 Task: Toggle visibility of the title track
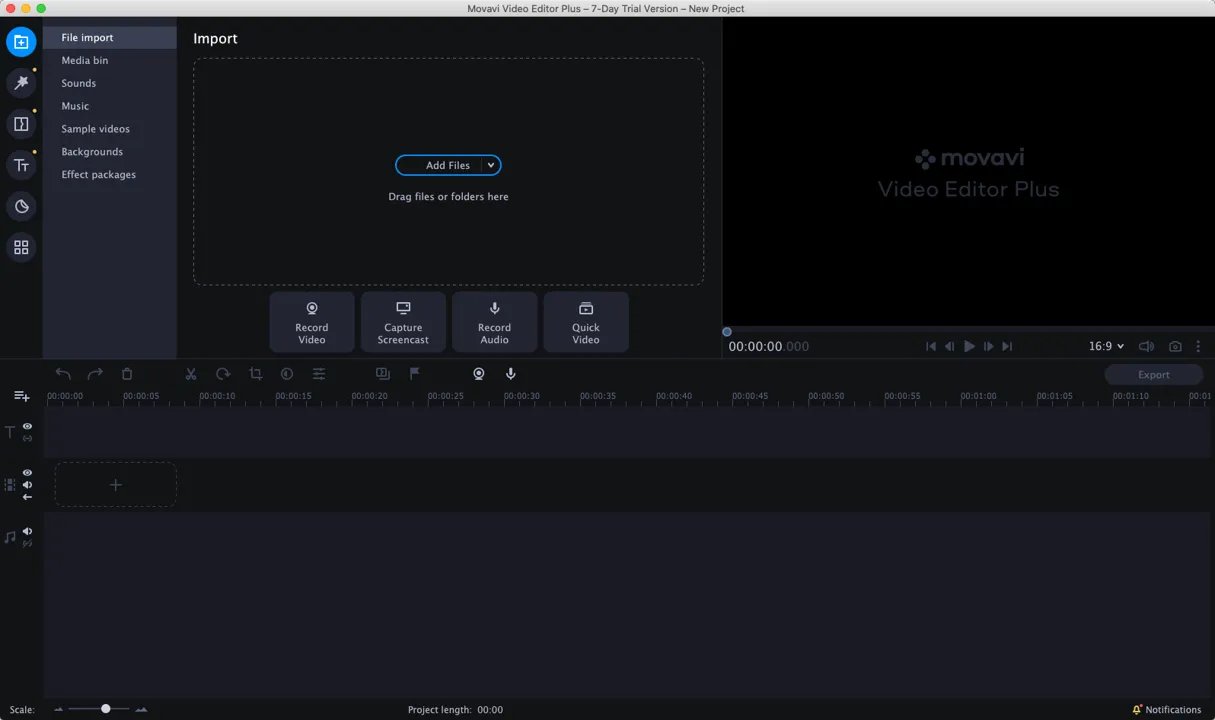(x=27, y=426)
